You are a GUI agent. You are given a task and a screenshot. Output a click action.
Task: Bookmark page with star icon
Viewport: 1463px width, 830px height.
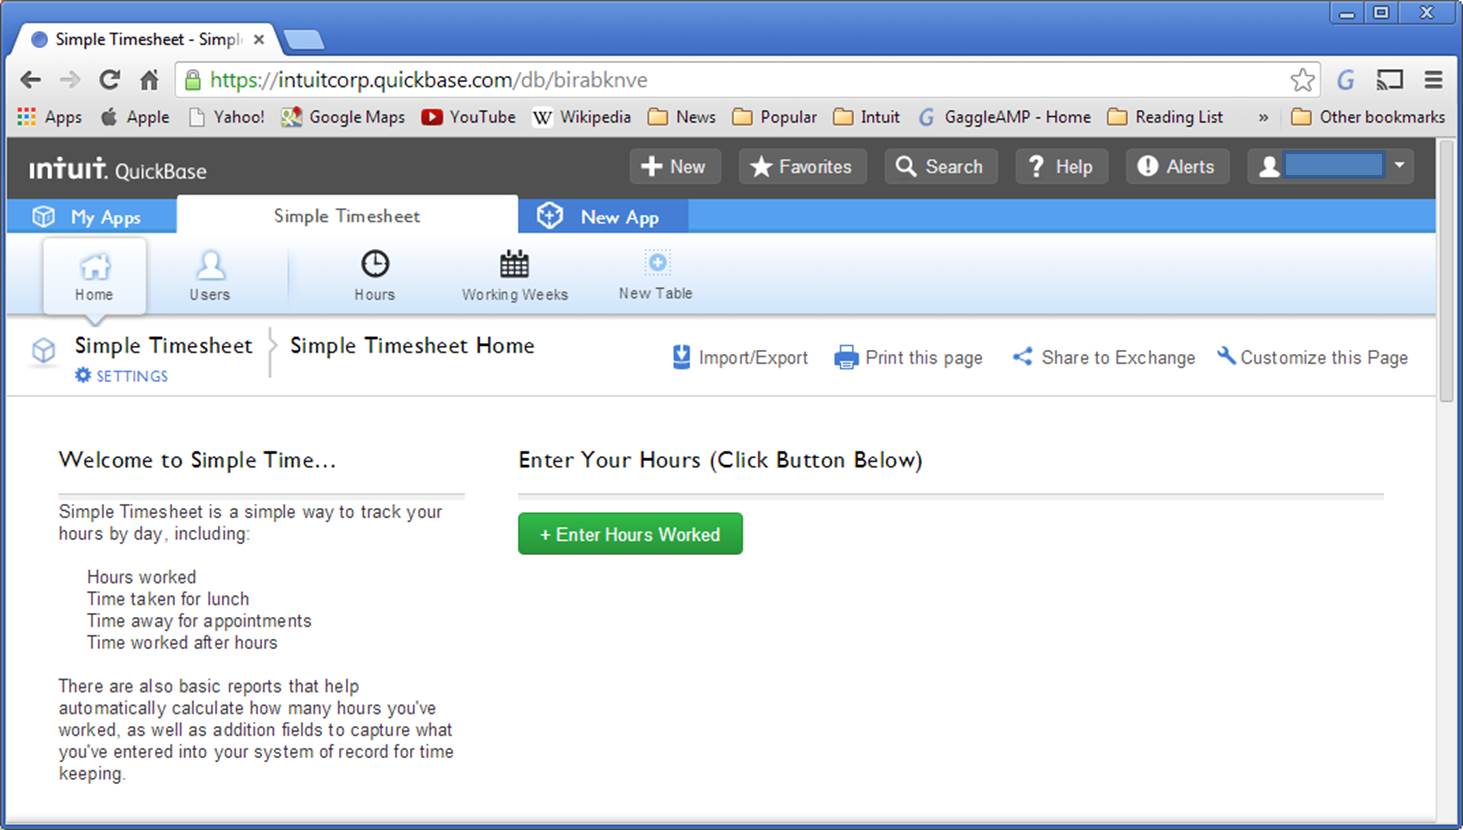(x=1302, y=80)
